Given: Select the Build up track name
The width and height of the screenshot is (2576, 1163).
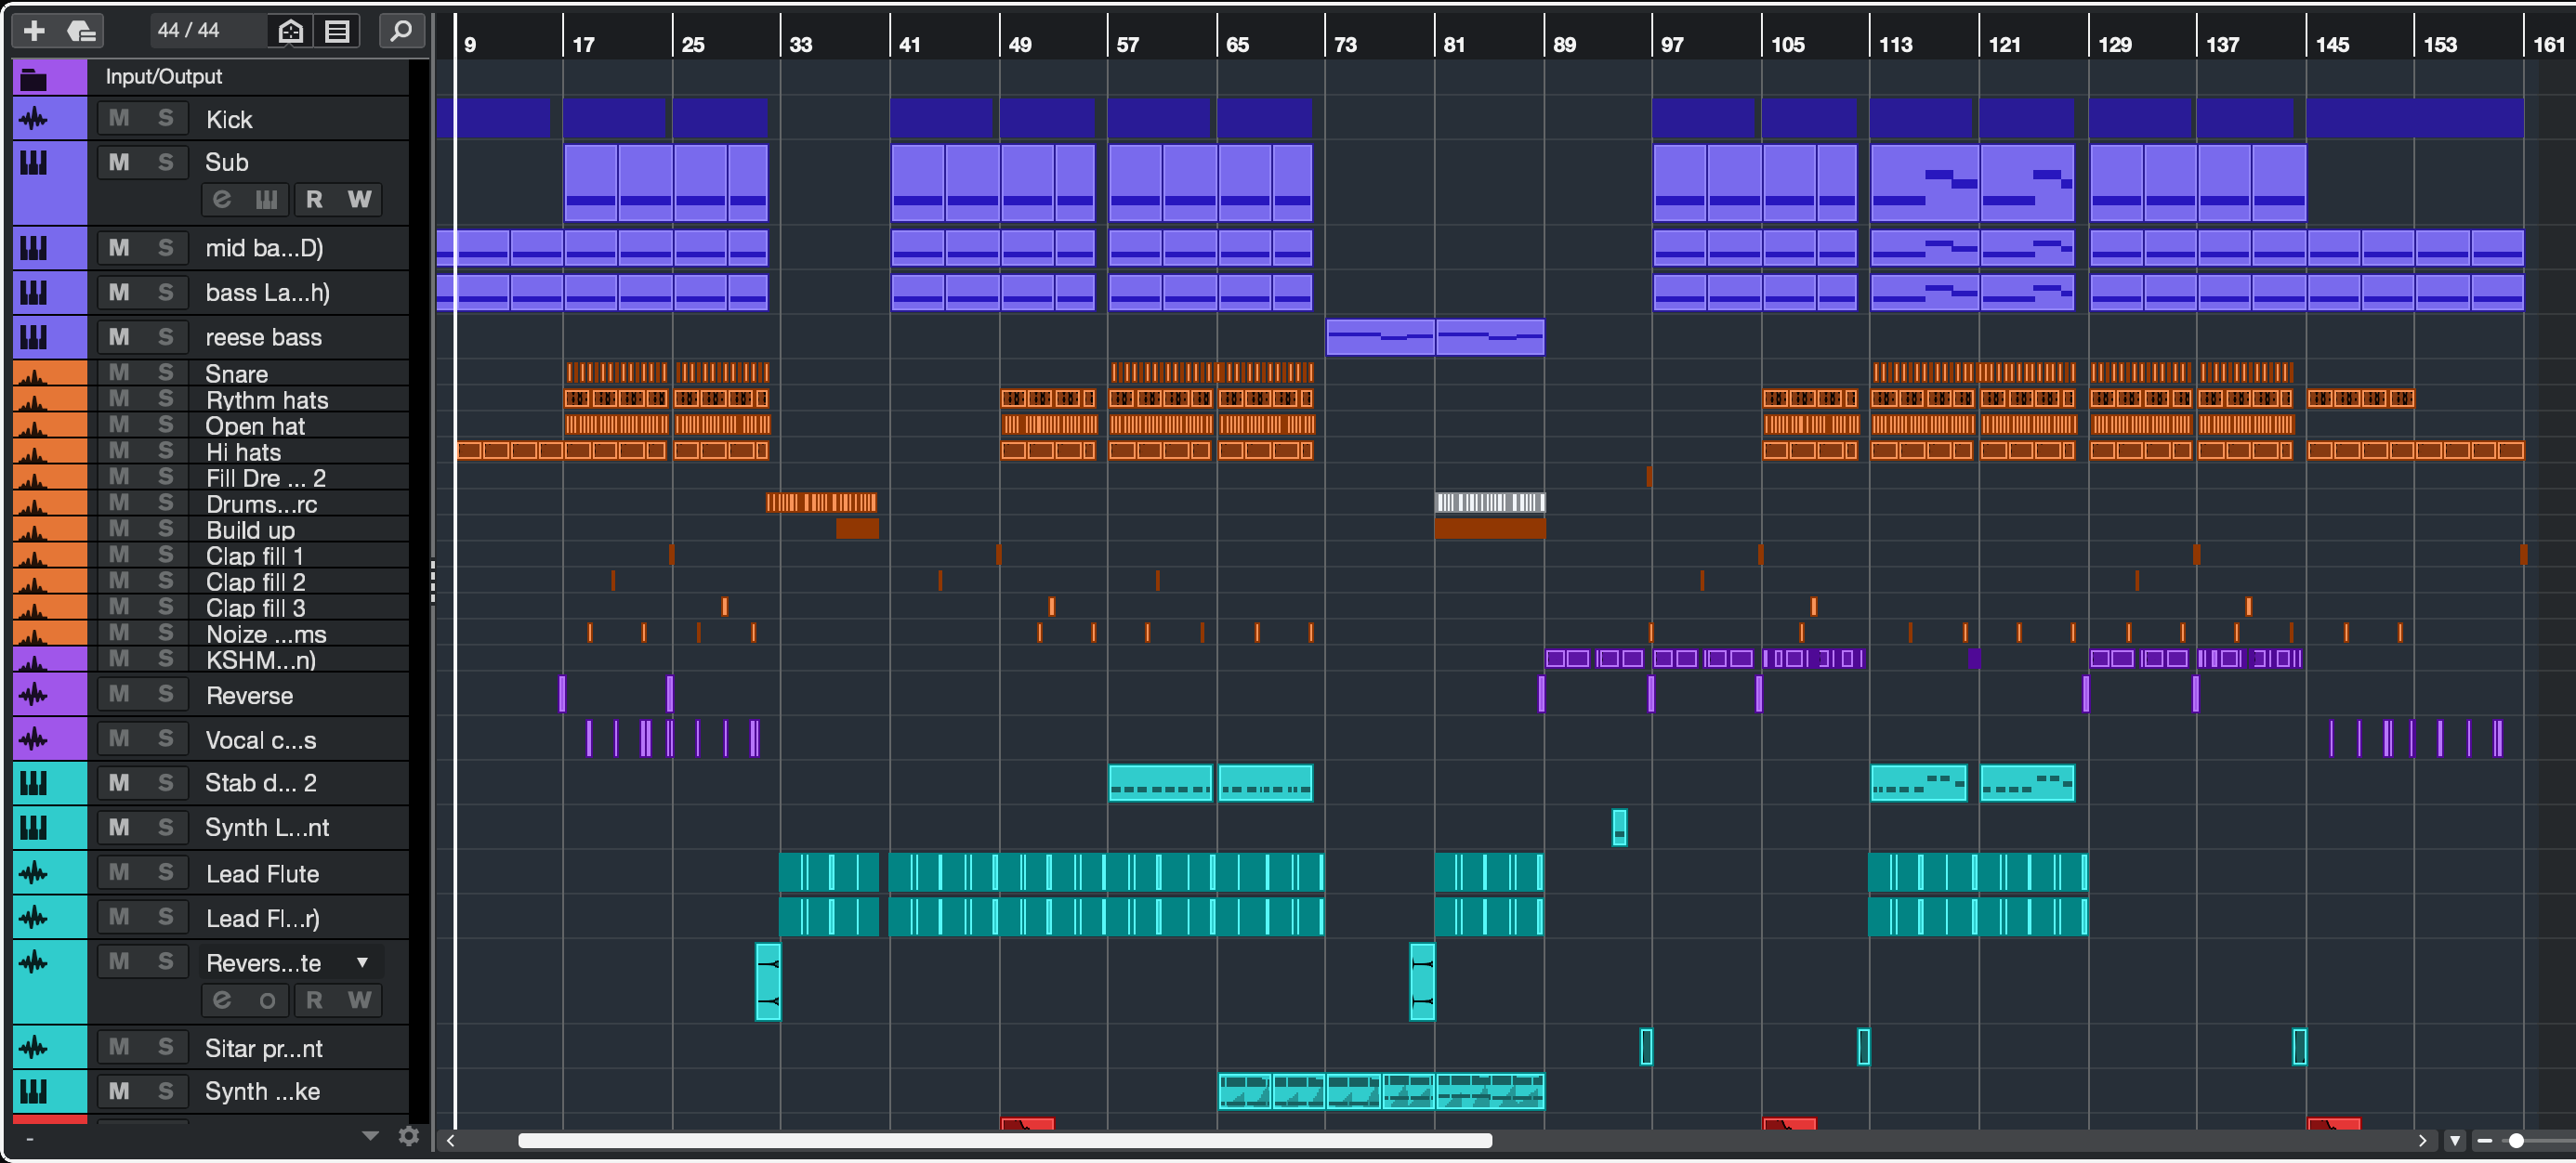Looking at the screenshot, I should coord(250,530).
